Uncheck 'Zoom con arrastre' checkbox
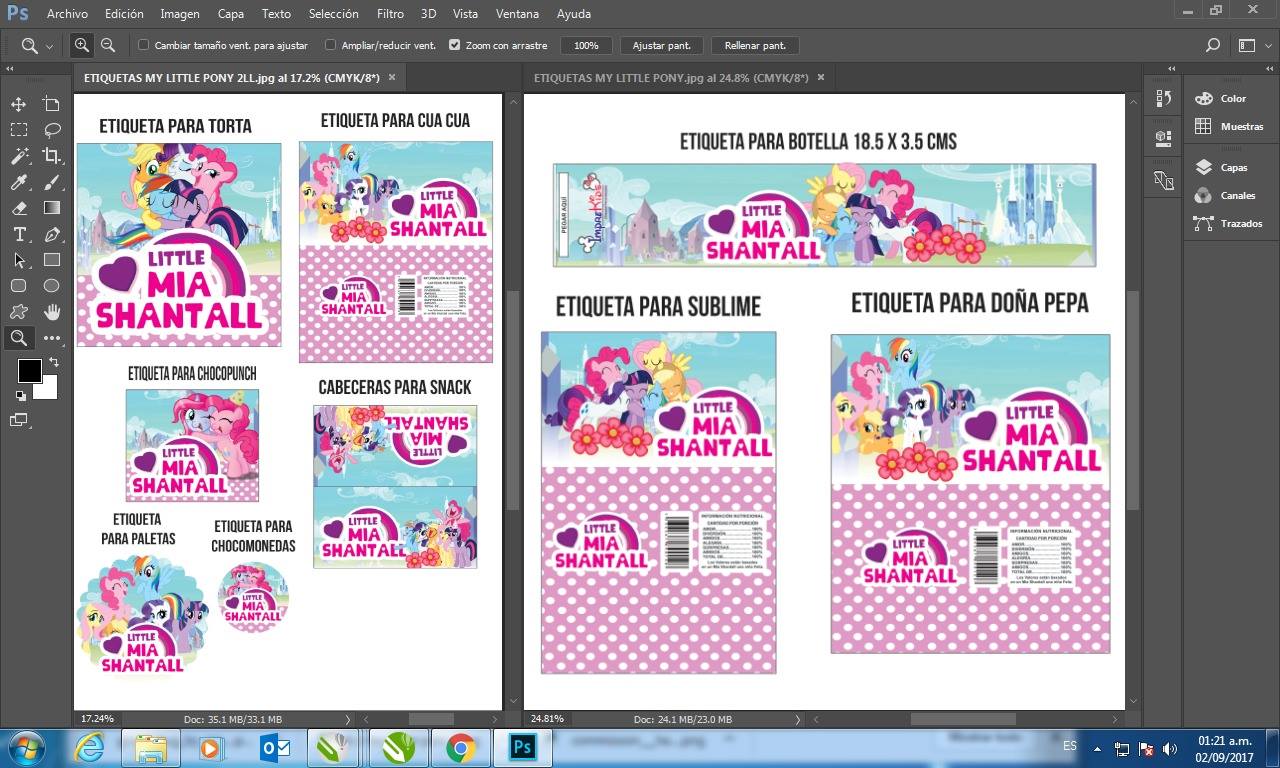 [455, 45]
